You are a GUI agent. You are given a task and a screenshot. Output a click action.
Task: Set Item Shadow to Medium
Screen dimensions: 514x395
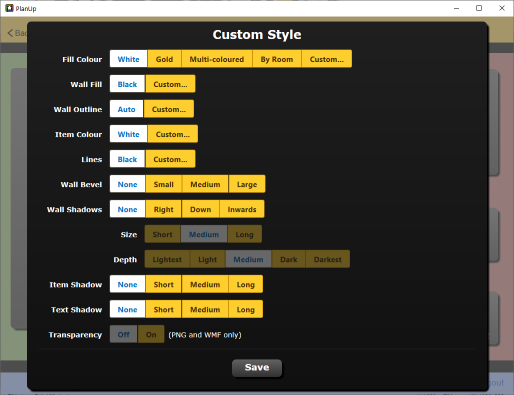[205, 284]
